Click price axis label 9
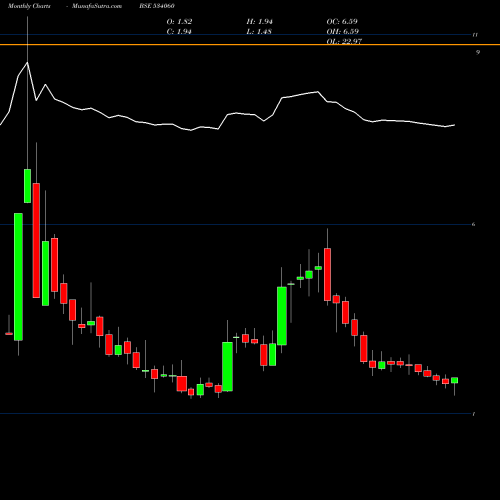The image size is (500, 500). pyautogui.click(x=478, y=52)
